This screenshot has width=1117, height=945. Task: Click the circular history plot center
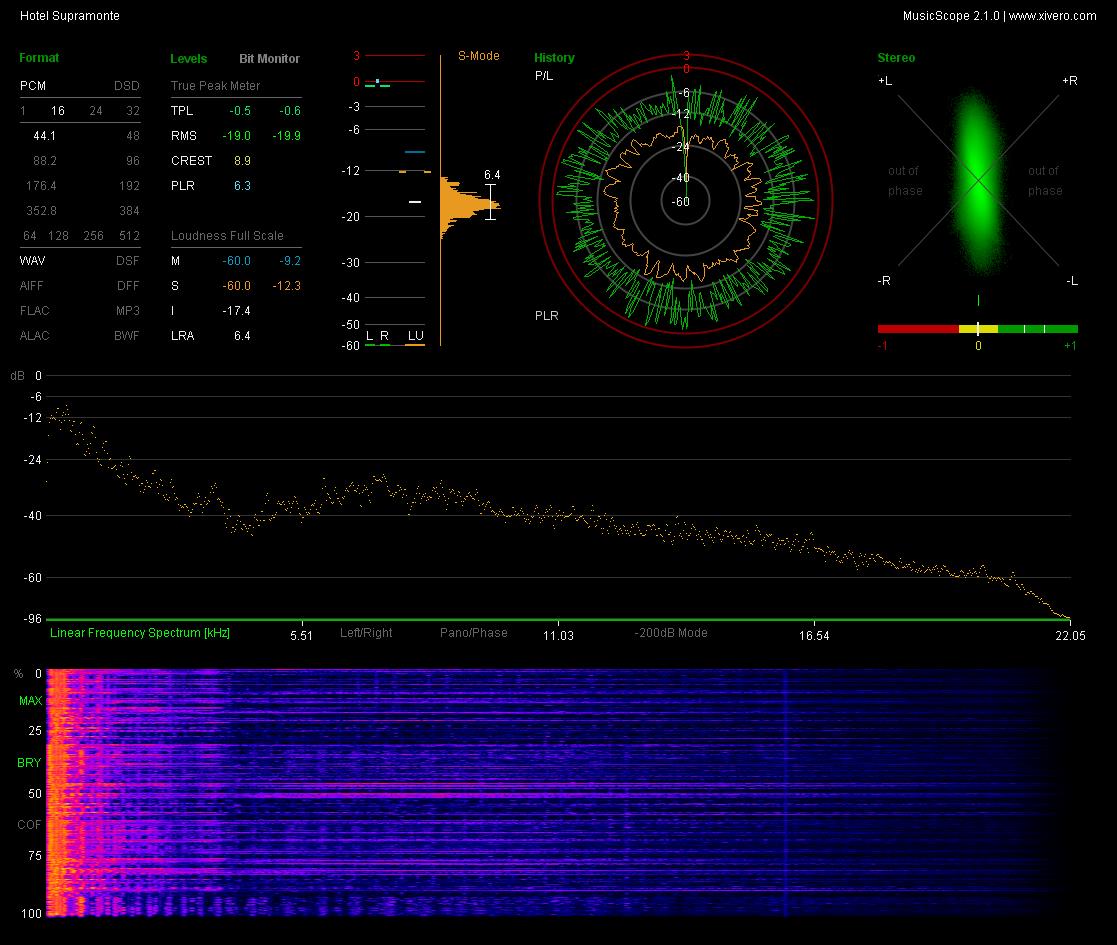click(x=685, y=202)
